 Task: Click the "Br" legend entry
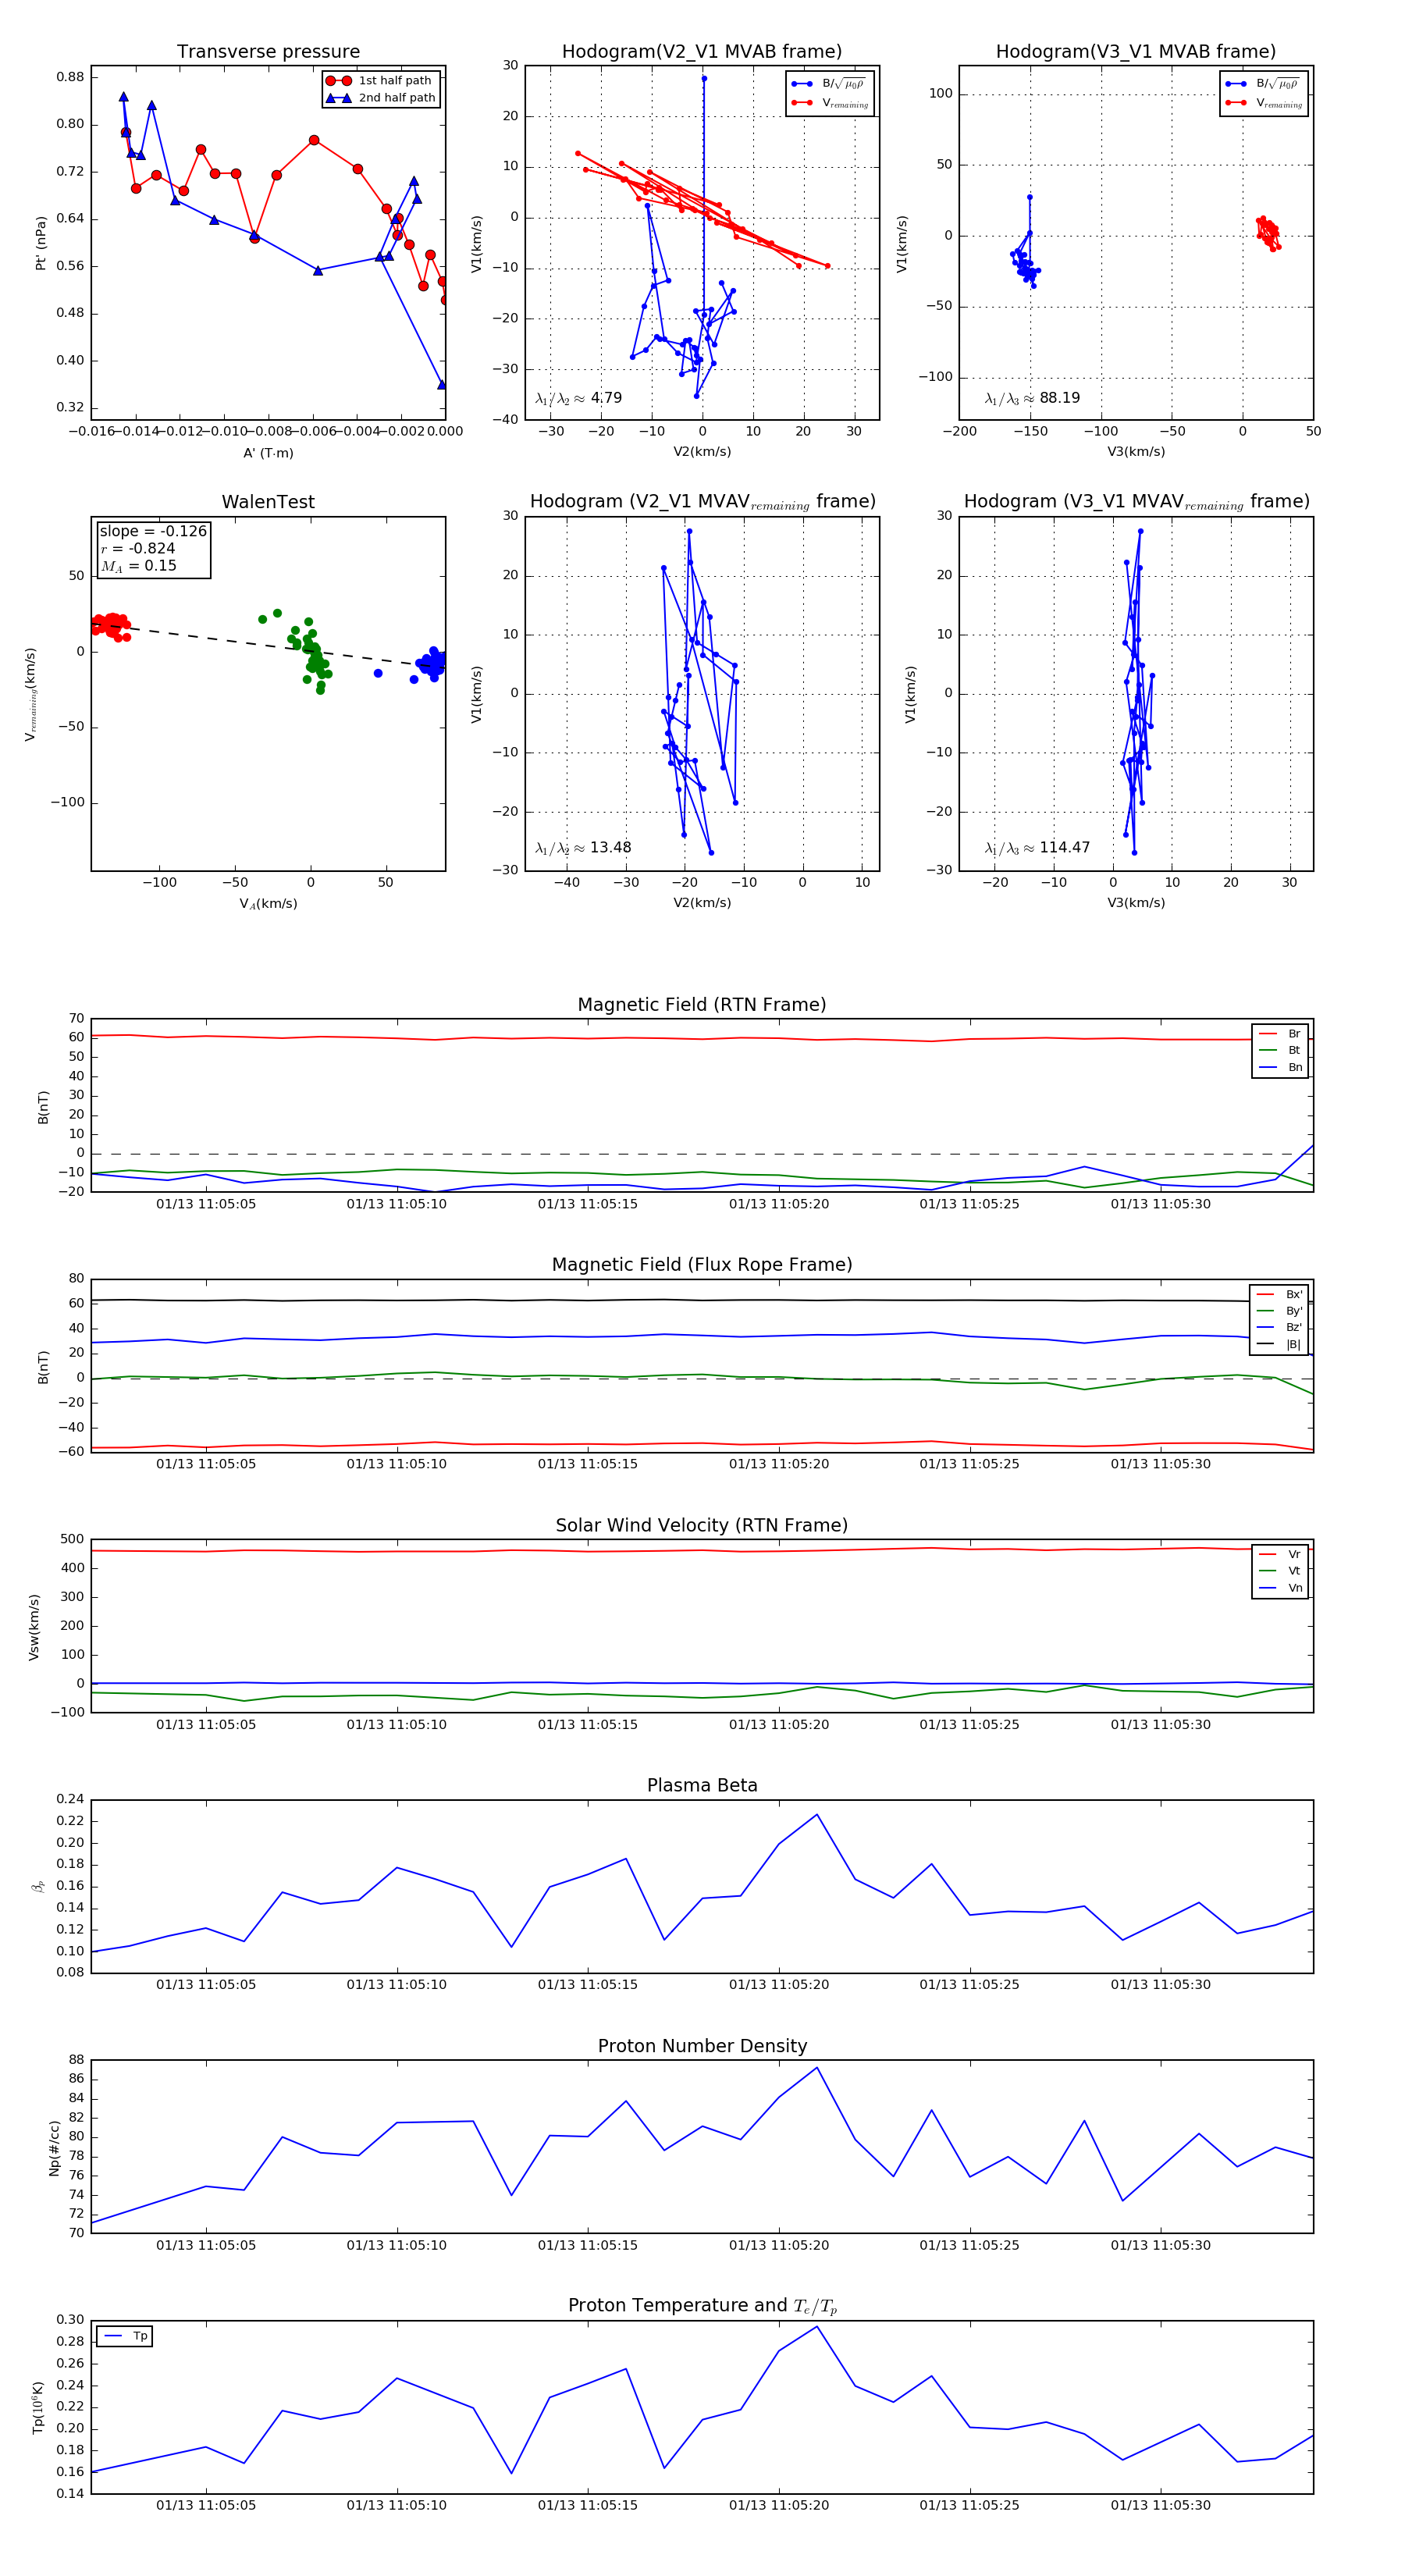[x=1281, y=1034]
